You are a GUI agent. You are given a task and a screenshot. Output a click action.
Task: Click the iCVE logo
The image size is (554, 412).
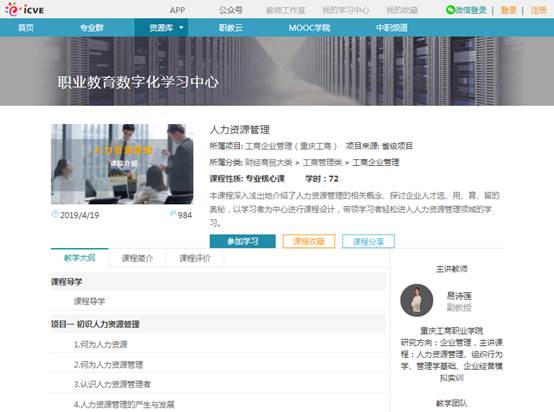click(24, 9)
